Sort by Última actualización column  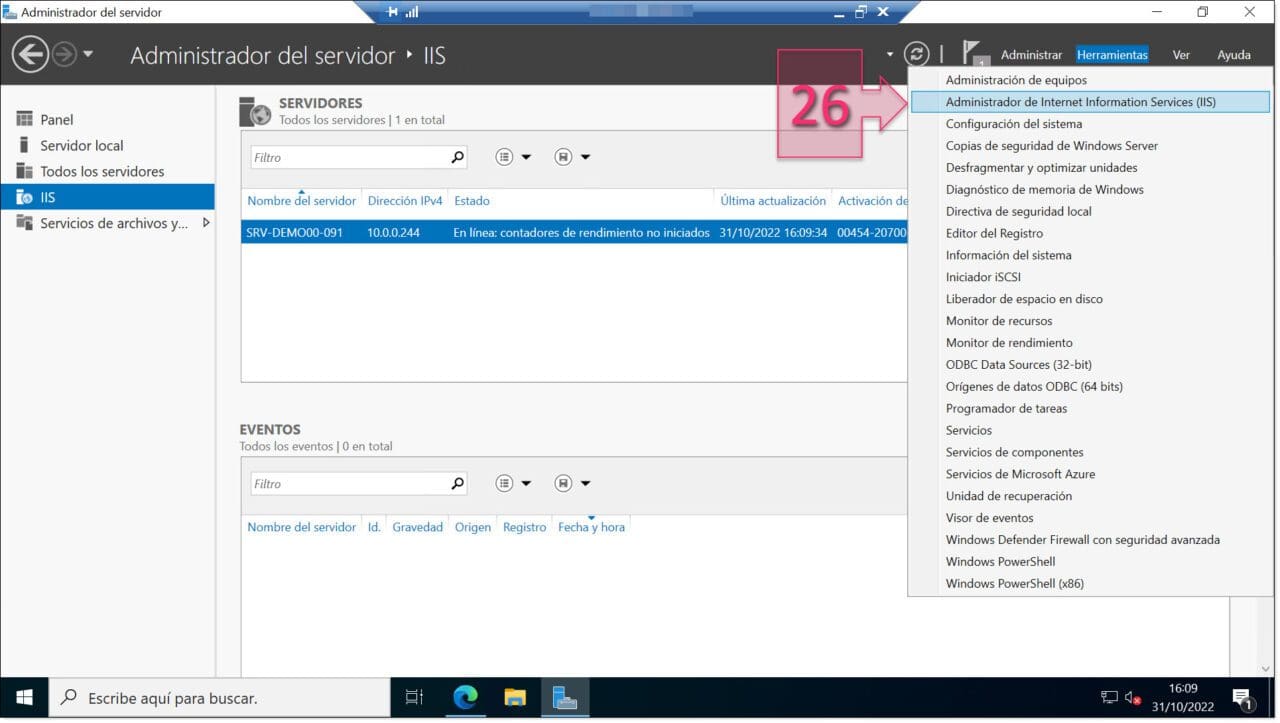pos(773,201)
